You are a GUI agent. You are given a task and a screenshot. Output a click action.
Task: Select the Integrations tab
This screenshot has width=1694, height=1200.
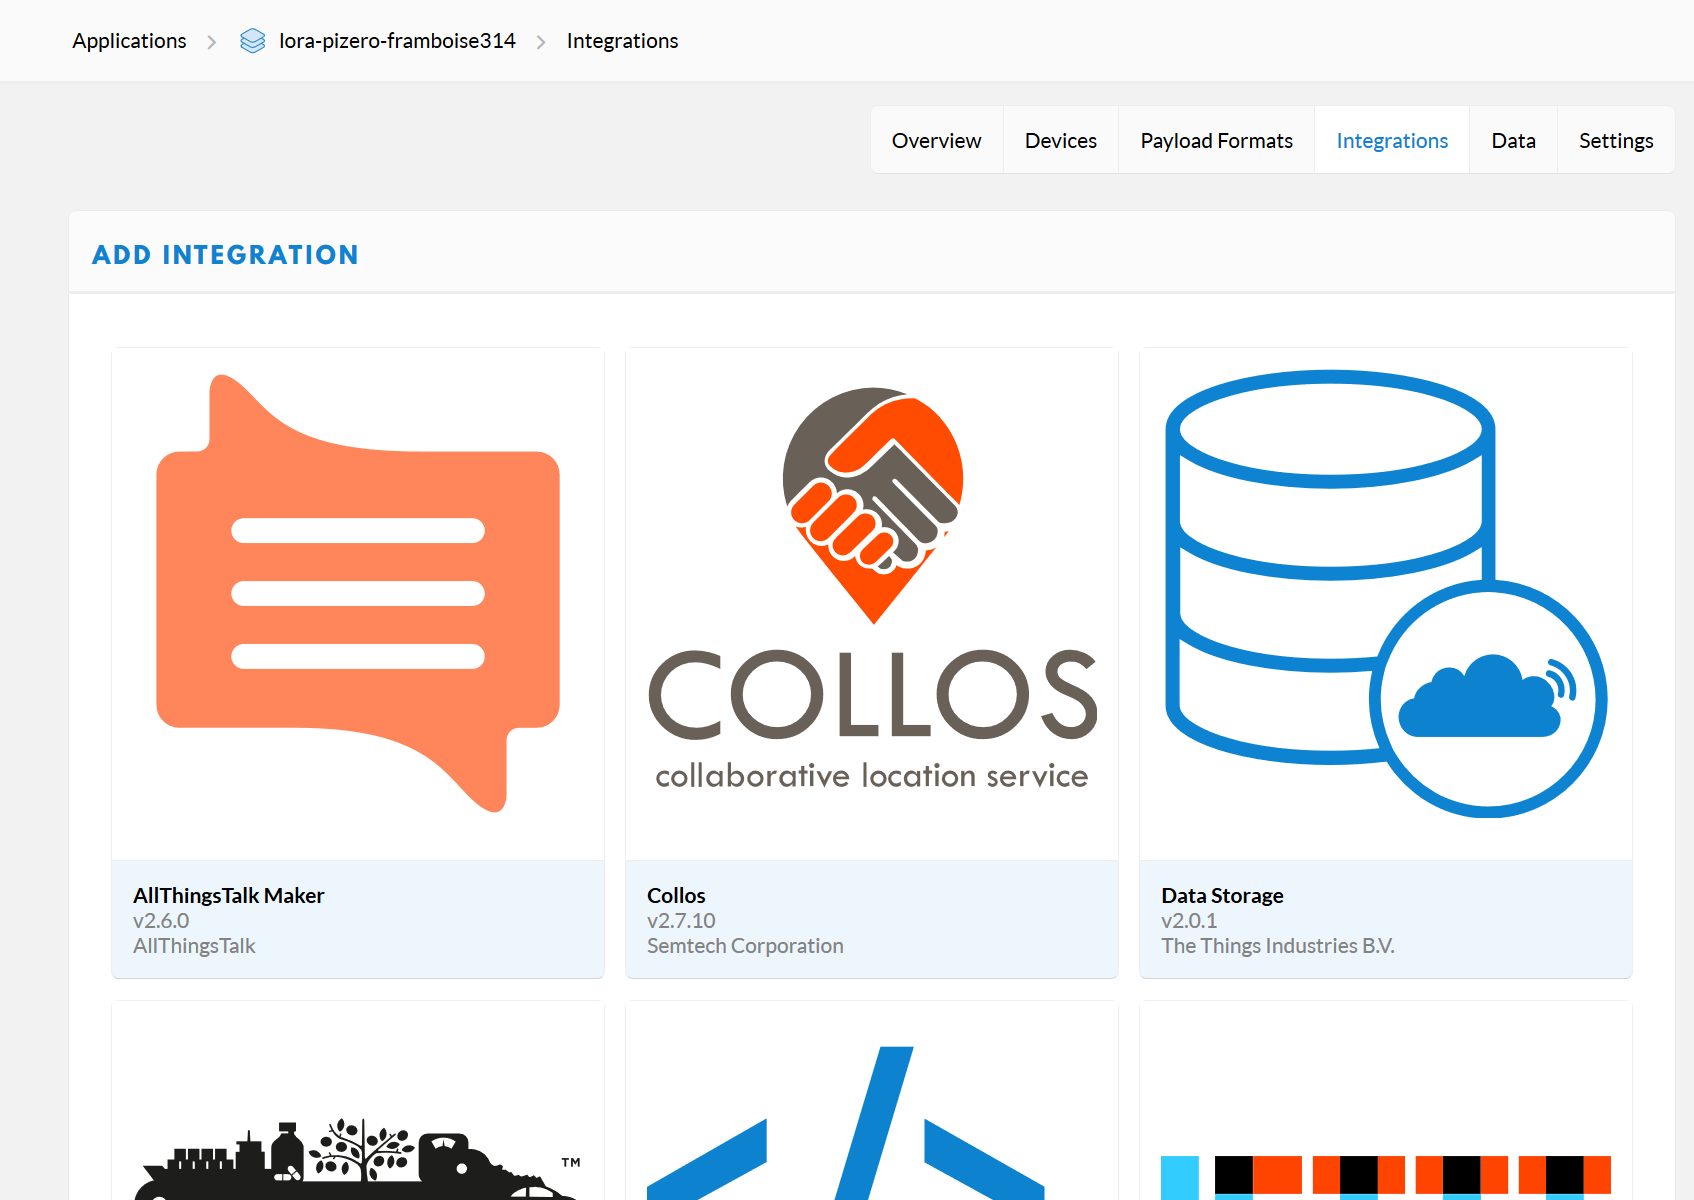[x=1392, y=140]
